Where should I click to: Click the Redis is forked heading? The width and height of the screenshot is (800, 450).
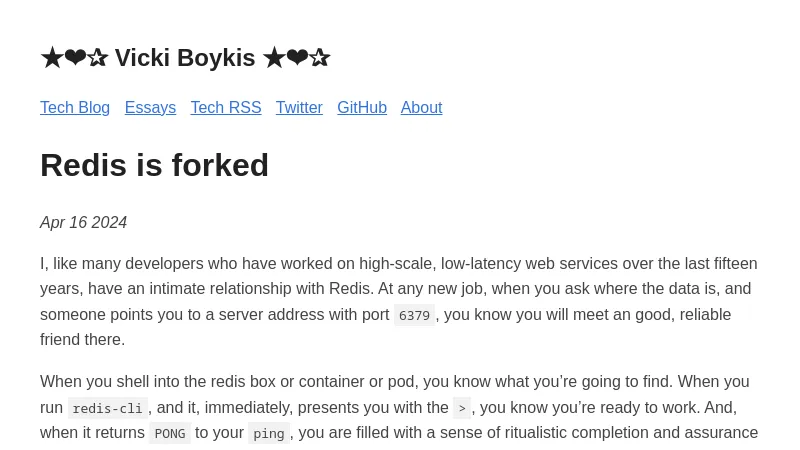click(x=154, y=165)
